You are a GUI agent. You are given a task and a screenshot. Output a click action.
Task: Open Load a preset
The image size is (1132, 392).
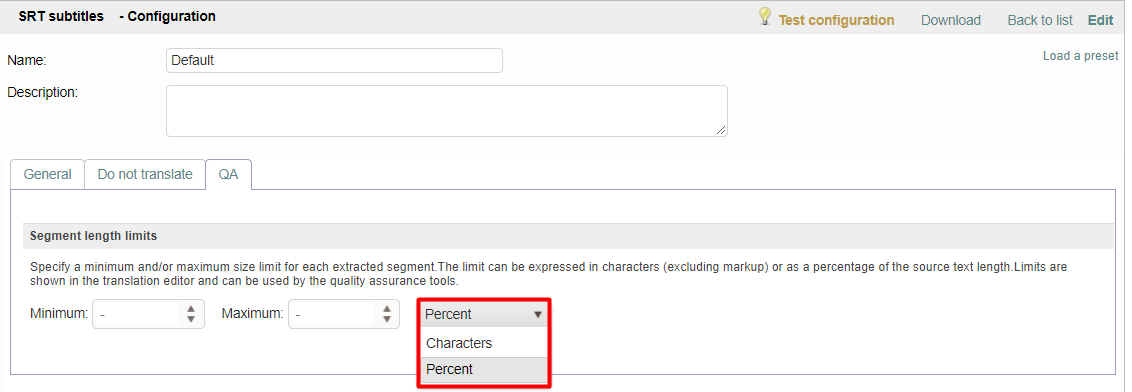tap(1080, 56)
